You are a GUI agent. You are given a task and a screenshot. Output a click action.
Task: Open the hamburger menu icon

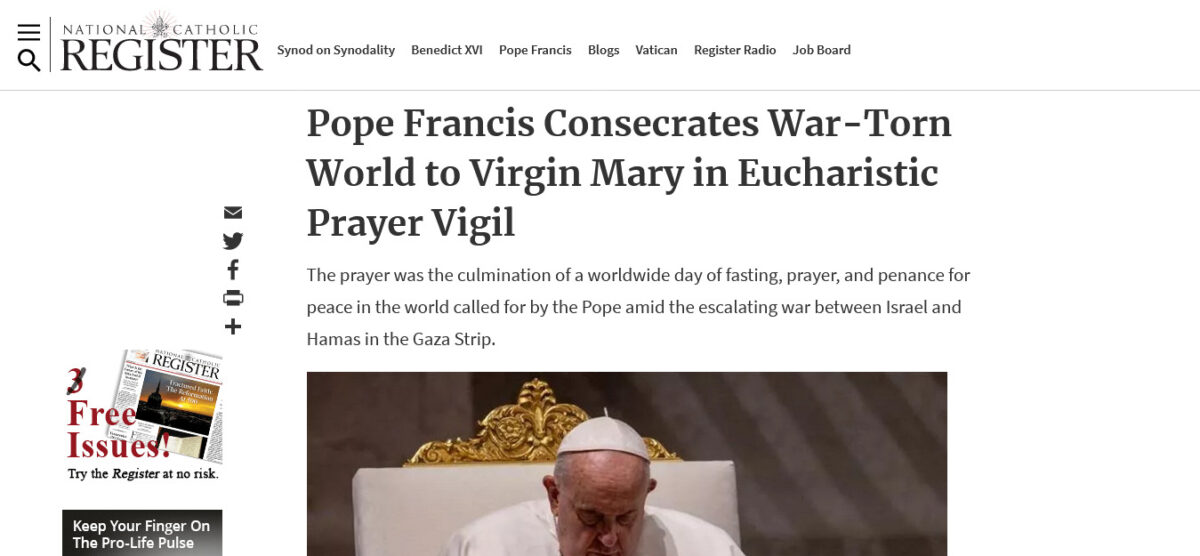[x=29, y=32]
